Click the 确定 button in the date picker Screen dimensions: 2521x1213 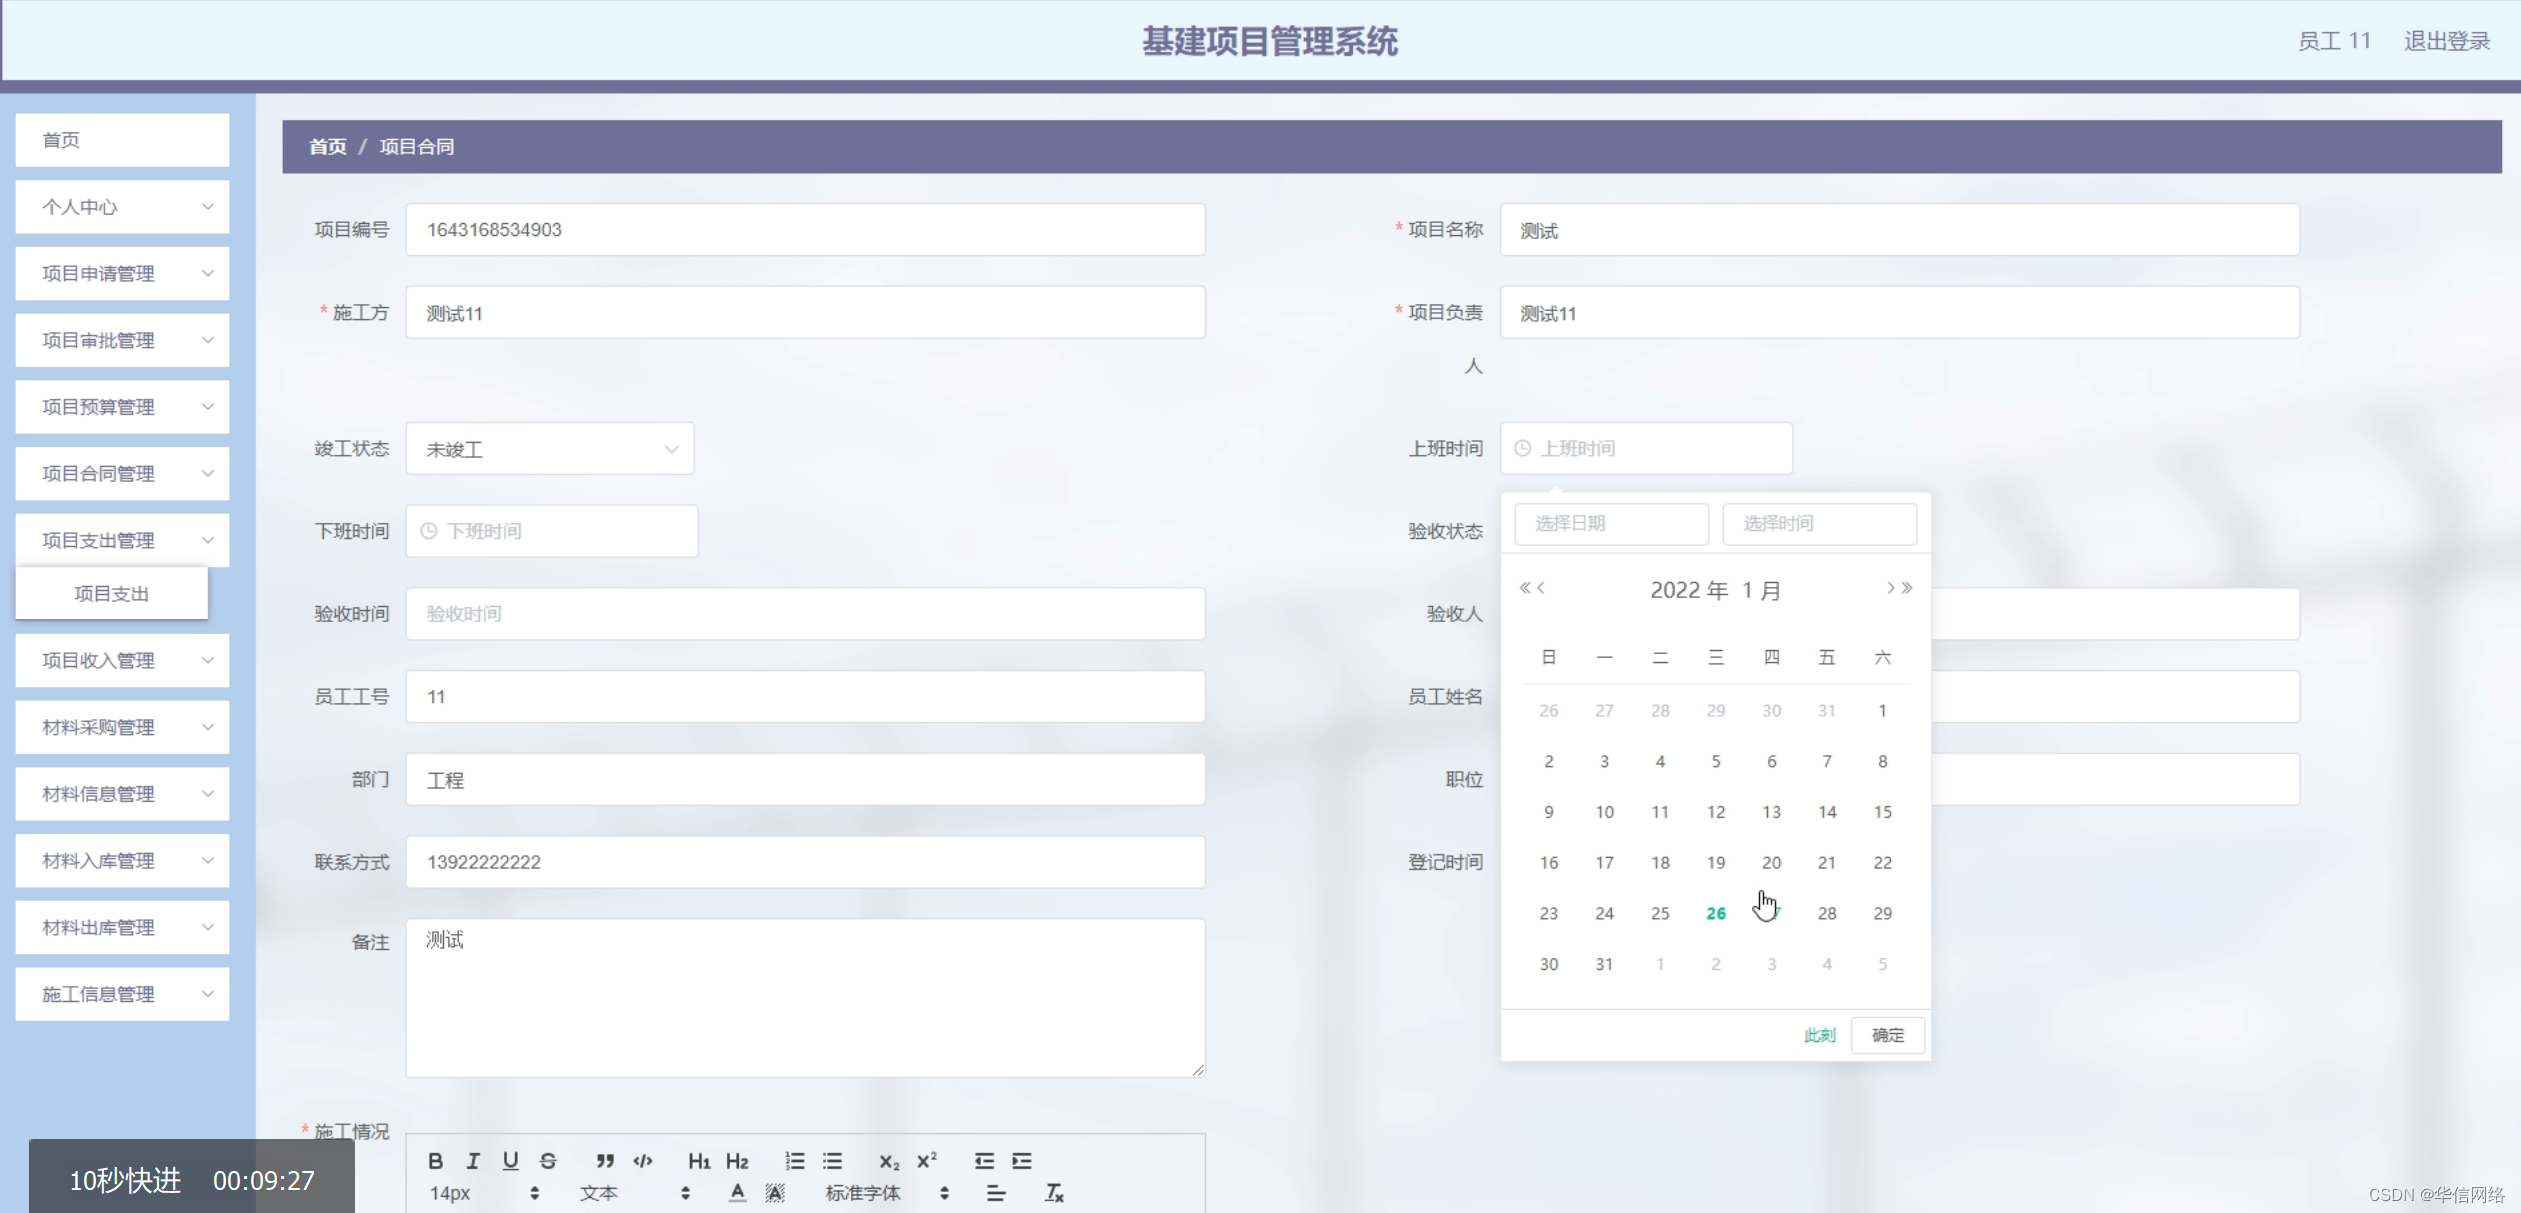pyautogui.click(x=1886, y=1035)
